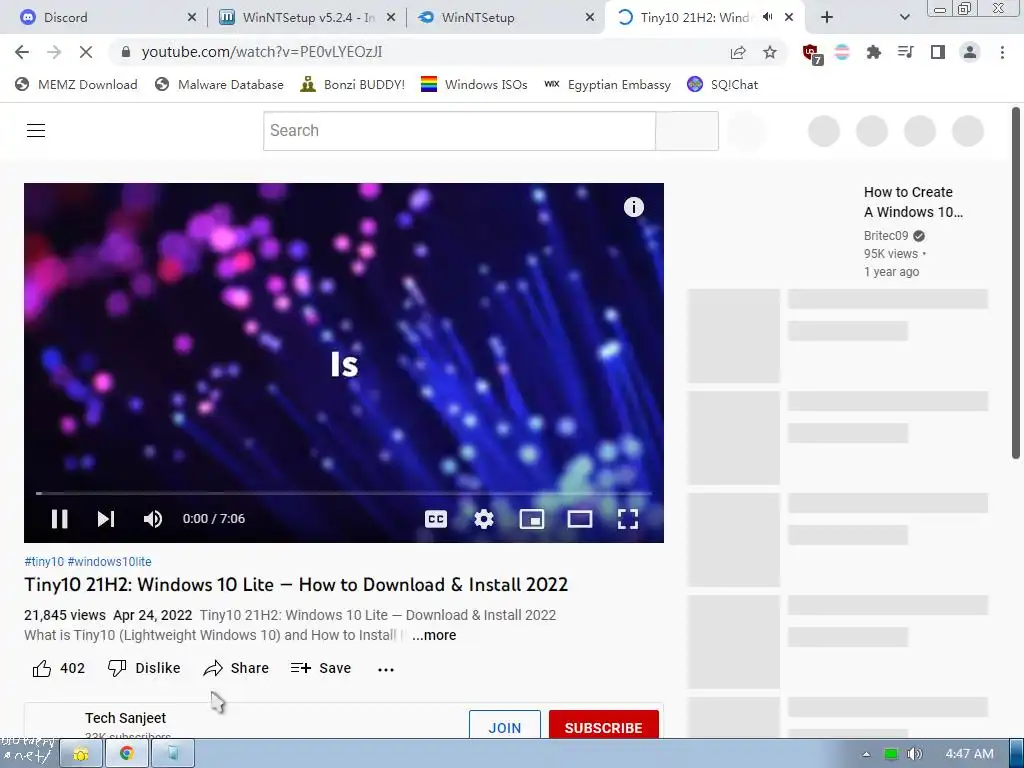Open the Chrome profile avatar
The height and width of the screenshot is (768, 1024).
point(970,52)
